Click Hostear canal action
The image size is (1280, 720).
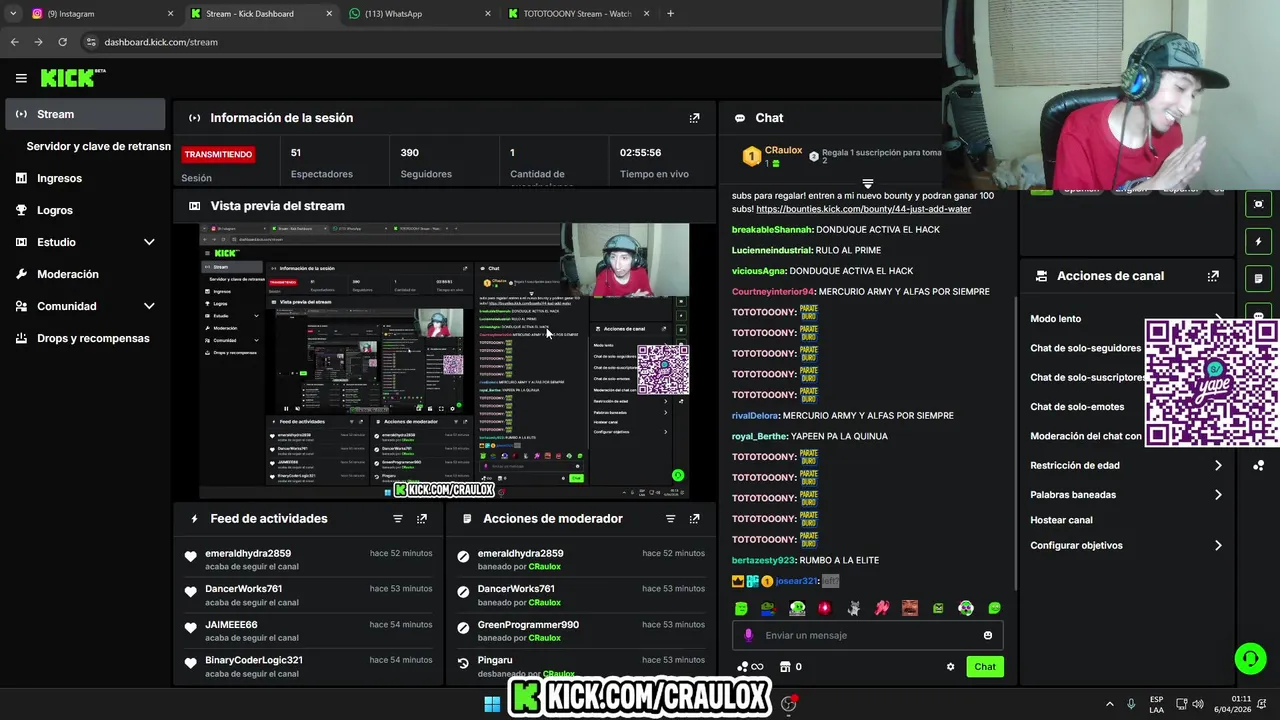tap(1061, 520)
